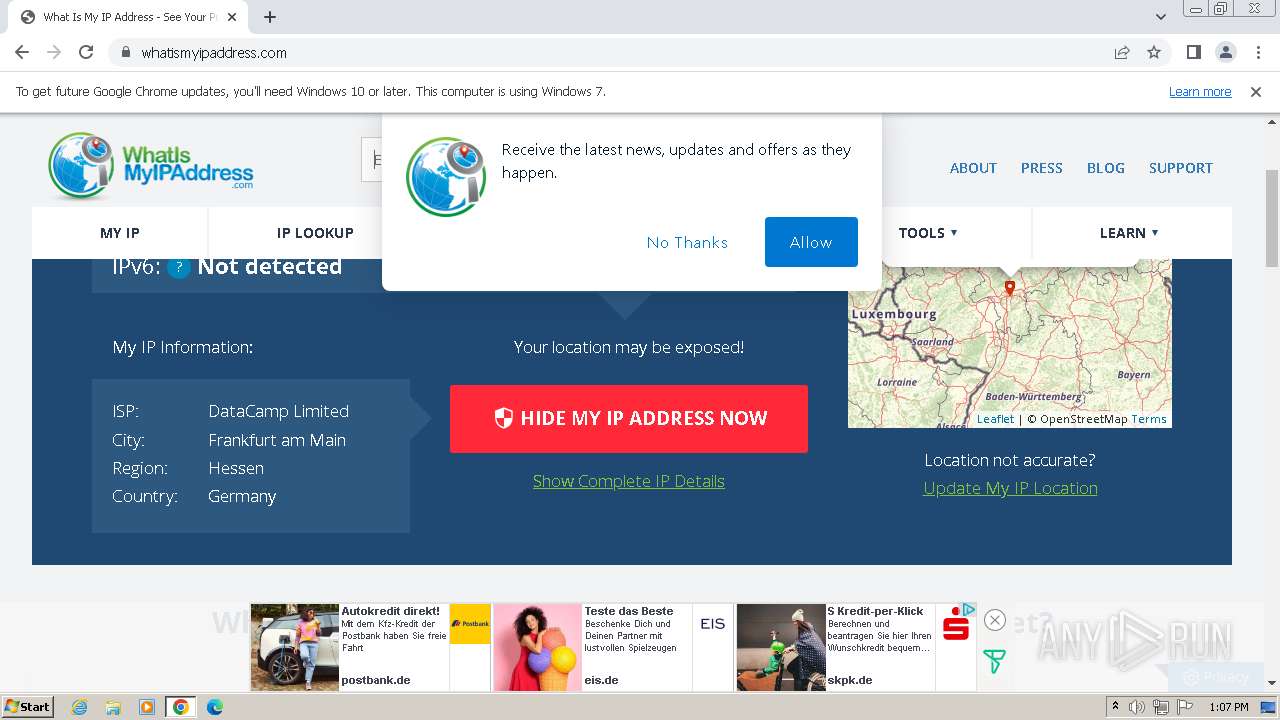Open the tab search chevron

1160,17
